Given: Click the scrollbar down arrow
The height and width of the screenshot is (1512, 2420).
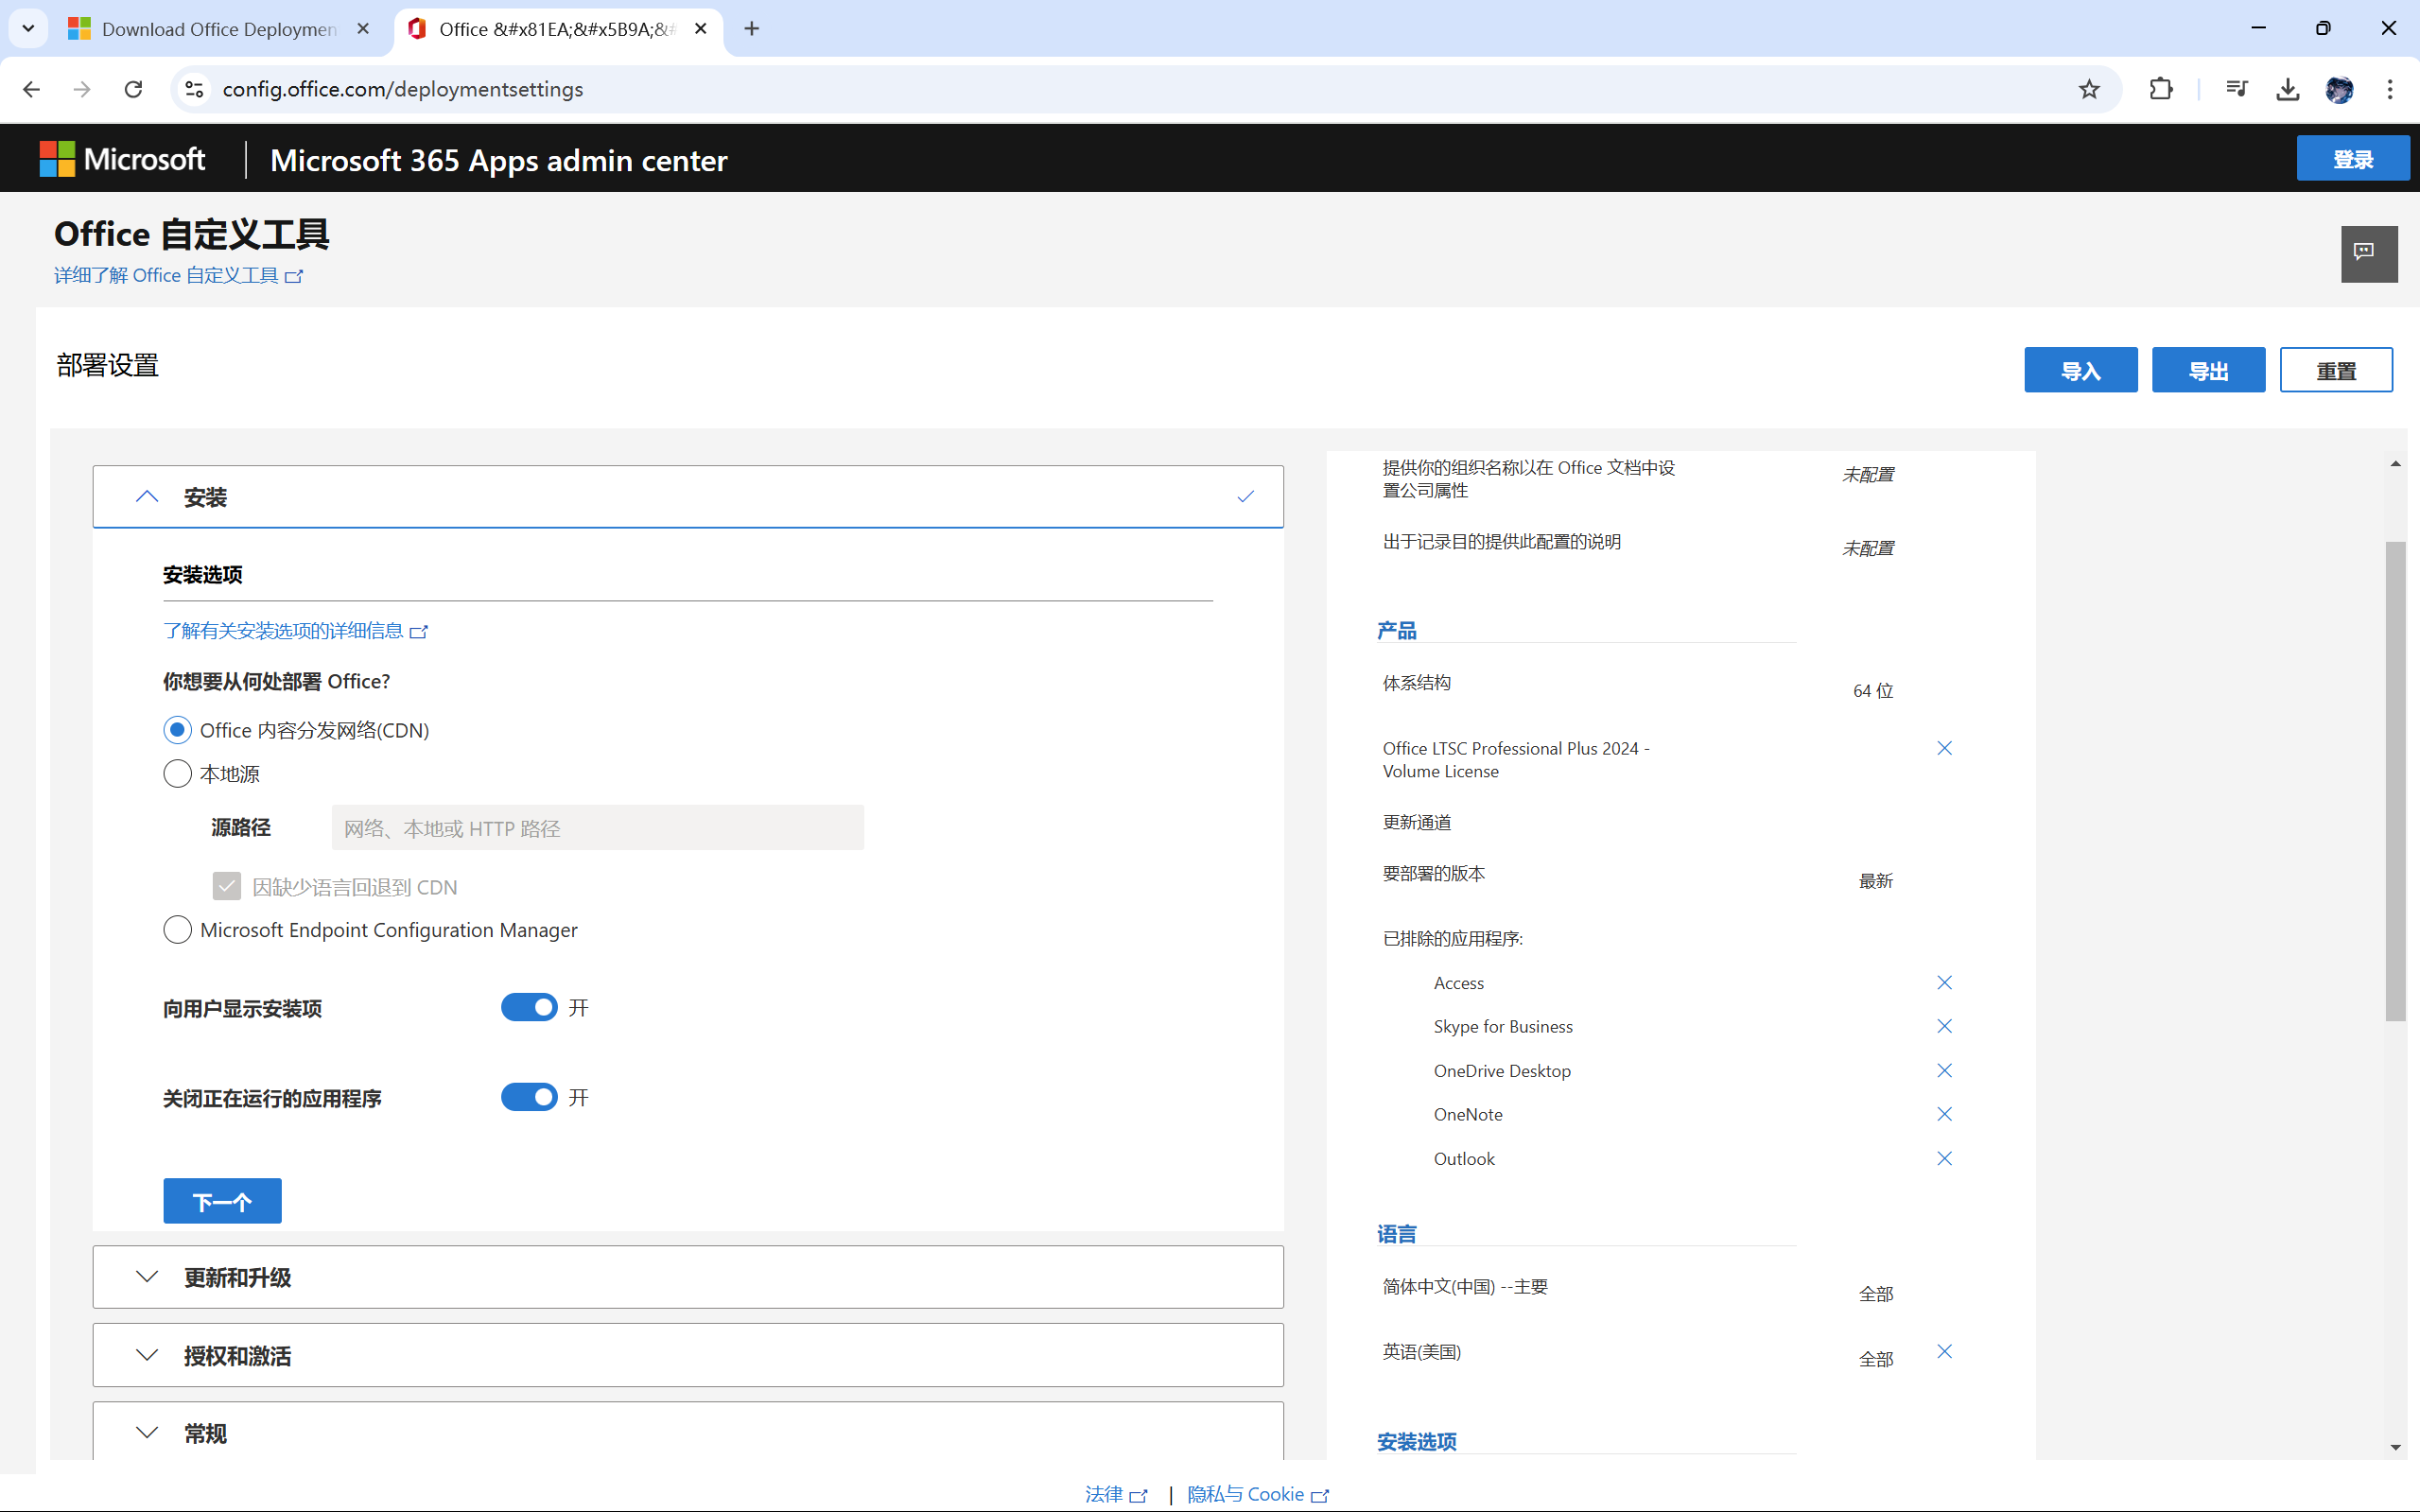Looking at the screenshot, I should (x=2395, y=1447).
